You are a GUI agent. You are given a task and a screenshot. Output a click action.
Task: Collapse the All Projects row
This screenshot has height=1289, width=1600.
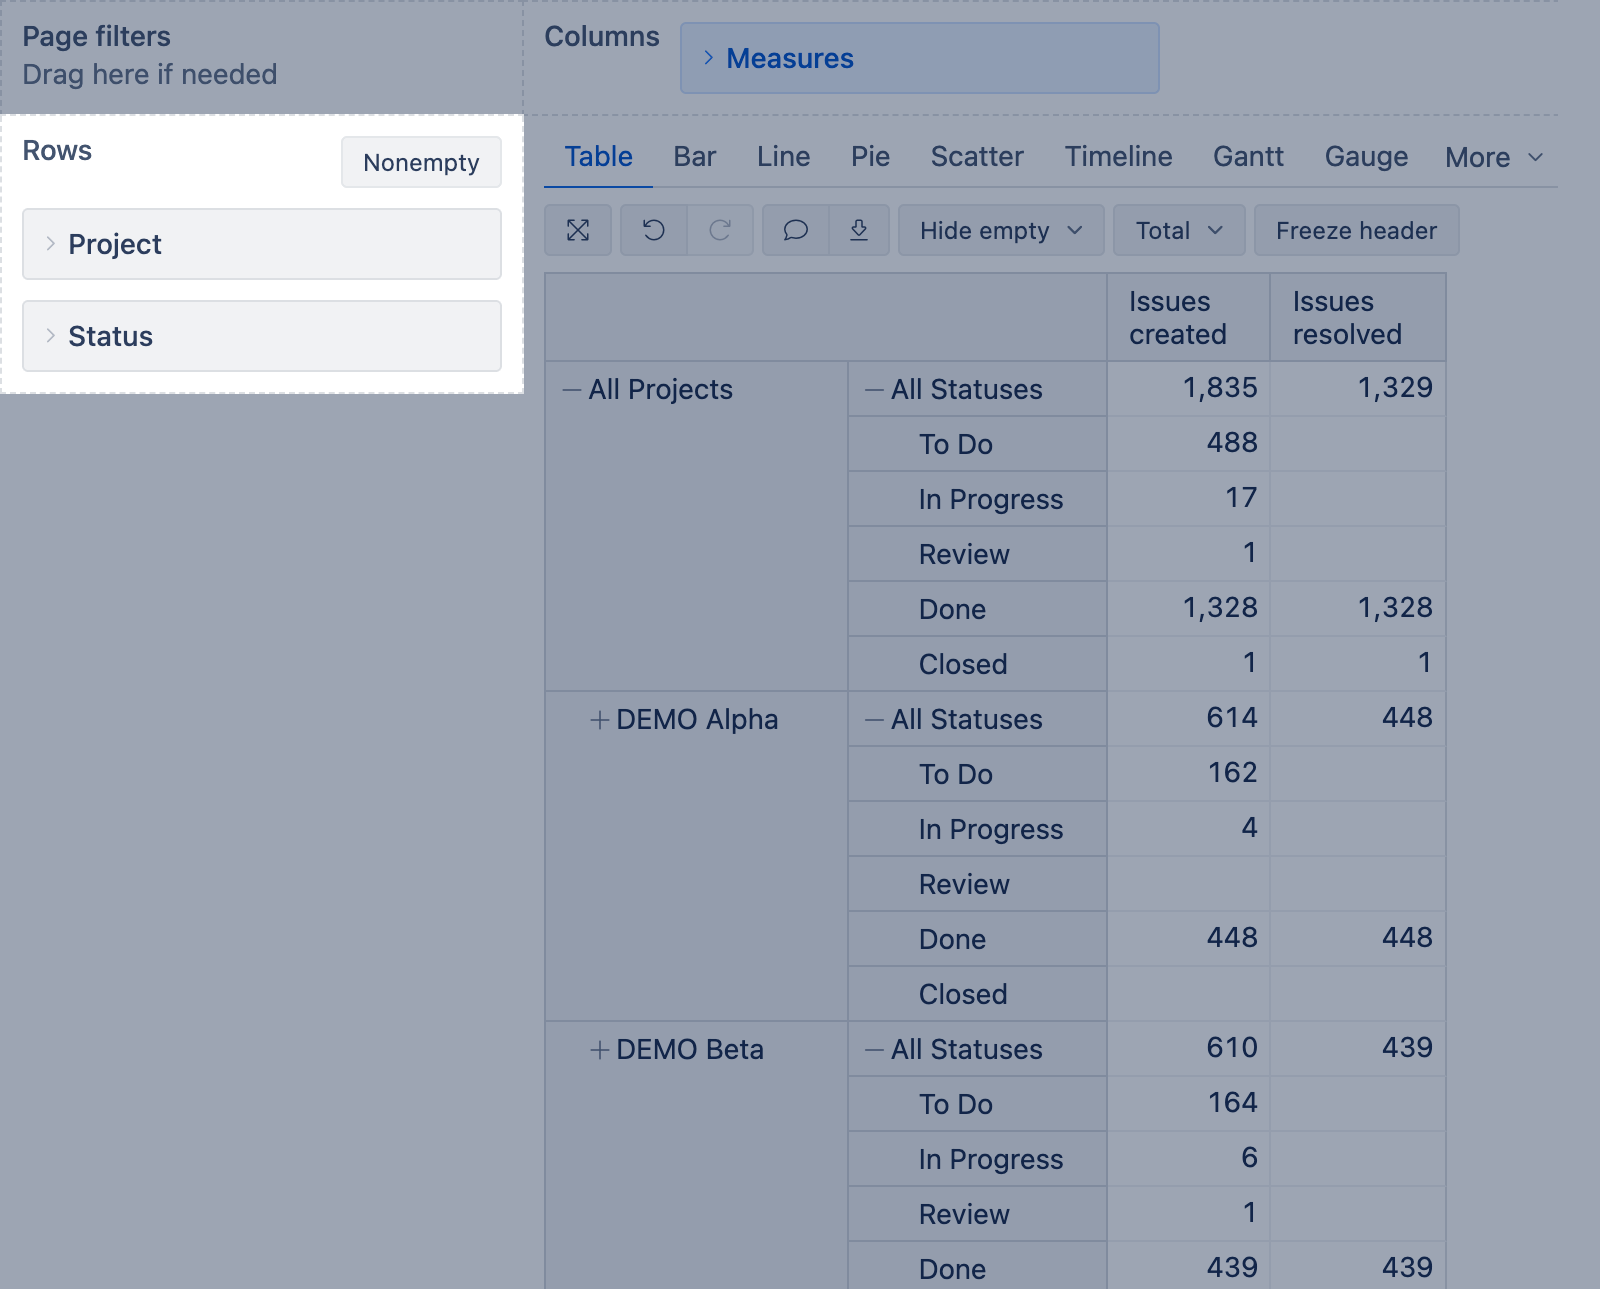coord(572,390)
